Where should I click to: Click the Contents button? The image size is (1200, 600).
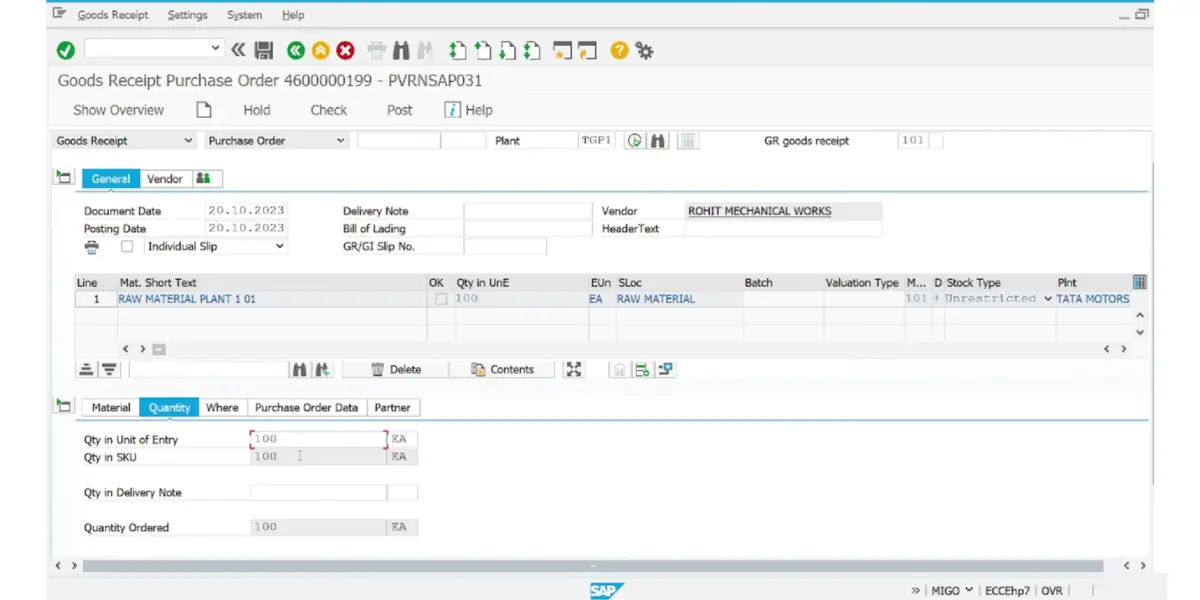point(502,369)
